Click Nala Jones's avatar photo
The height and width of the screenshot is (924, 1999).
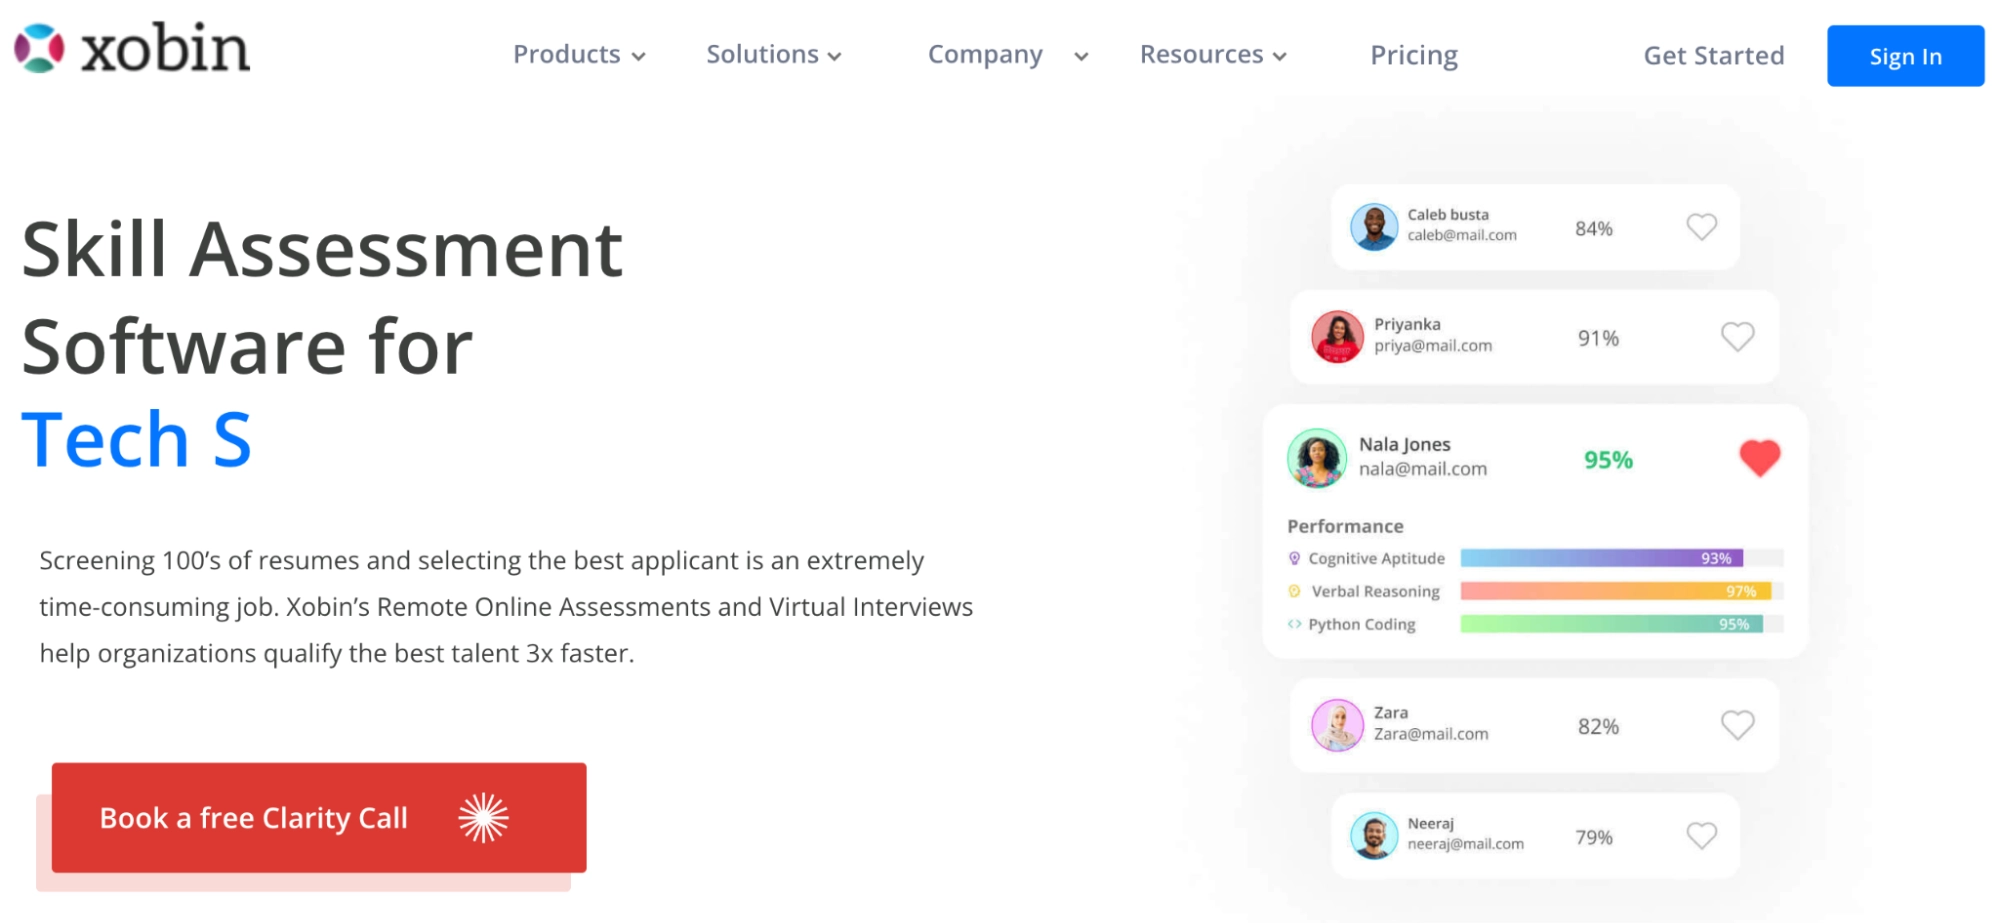(x=1316, y=458)
